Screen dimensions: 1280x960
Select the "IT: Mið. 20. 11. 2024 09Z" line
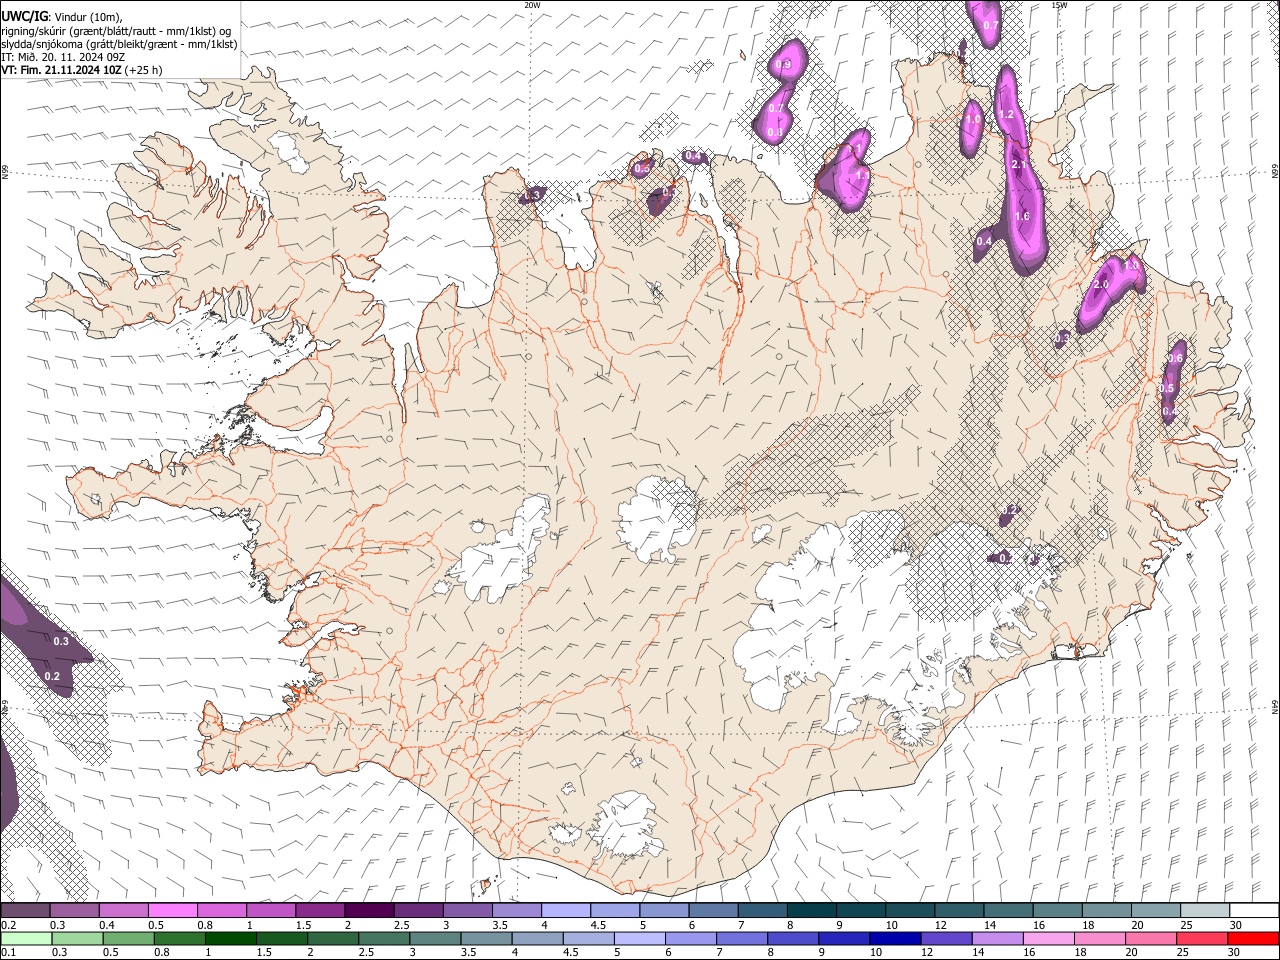coord(63,57)
